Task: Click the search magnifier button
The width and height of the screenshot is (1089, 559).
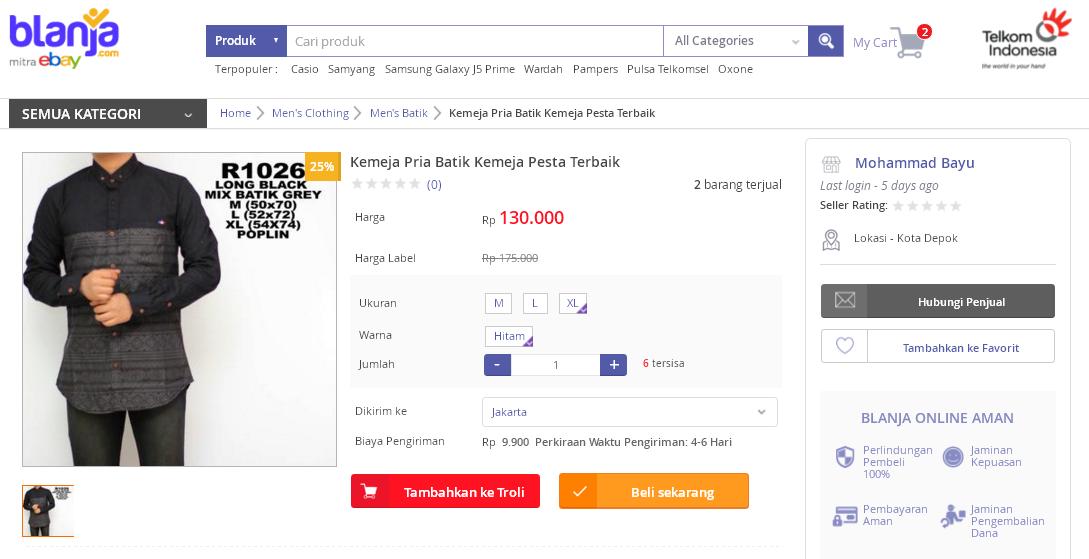Action: (825, 41)
